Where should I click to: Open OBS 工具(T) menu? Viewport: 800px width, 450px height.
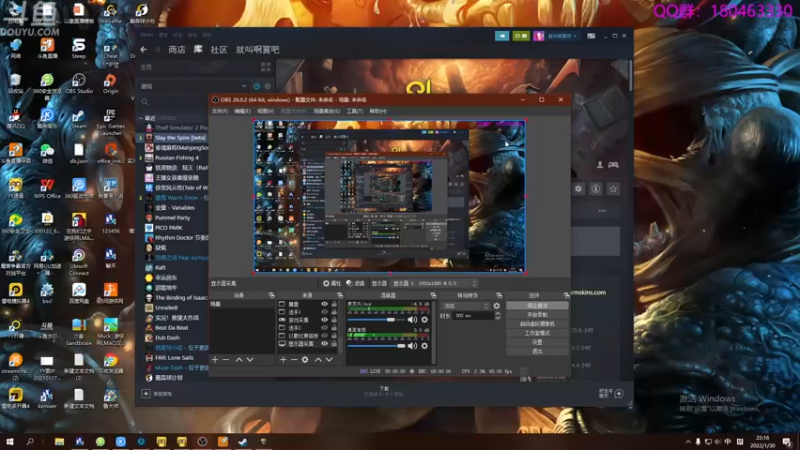click(x=355, y=111)
